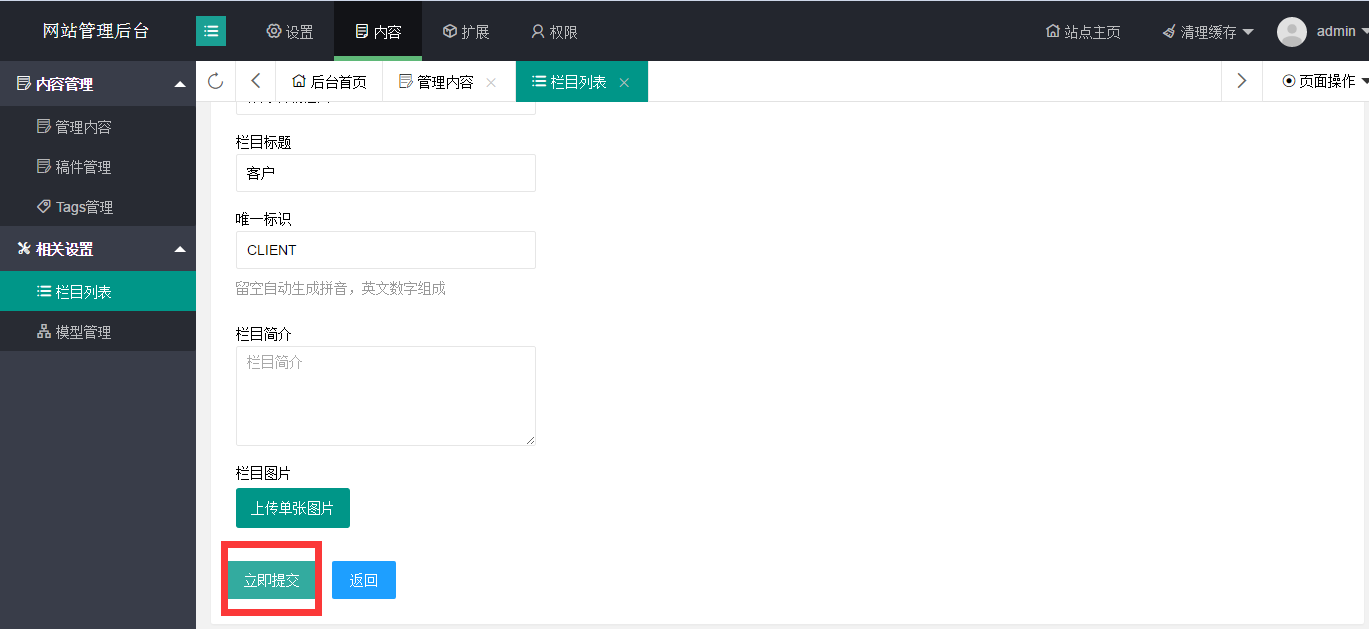Click the left arrow tab scroll icon
1369x629 pixels.
(255, 81)
